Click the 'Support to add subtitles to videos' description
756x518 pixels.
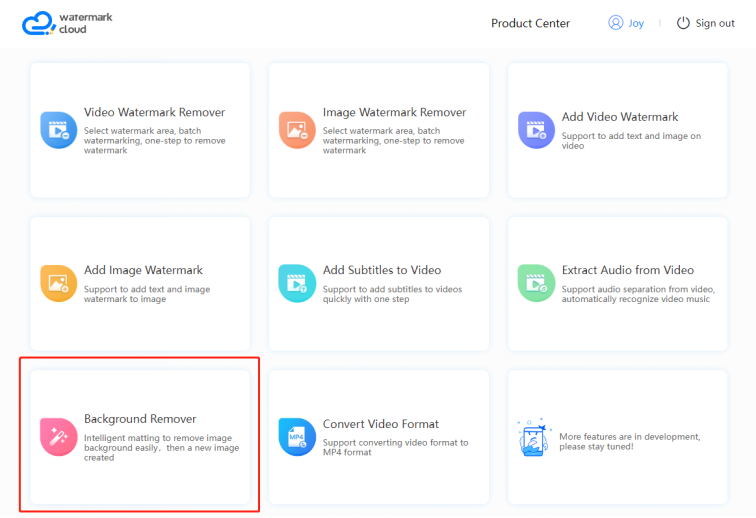point(392,294)
